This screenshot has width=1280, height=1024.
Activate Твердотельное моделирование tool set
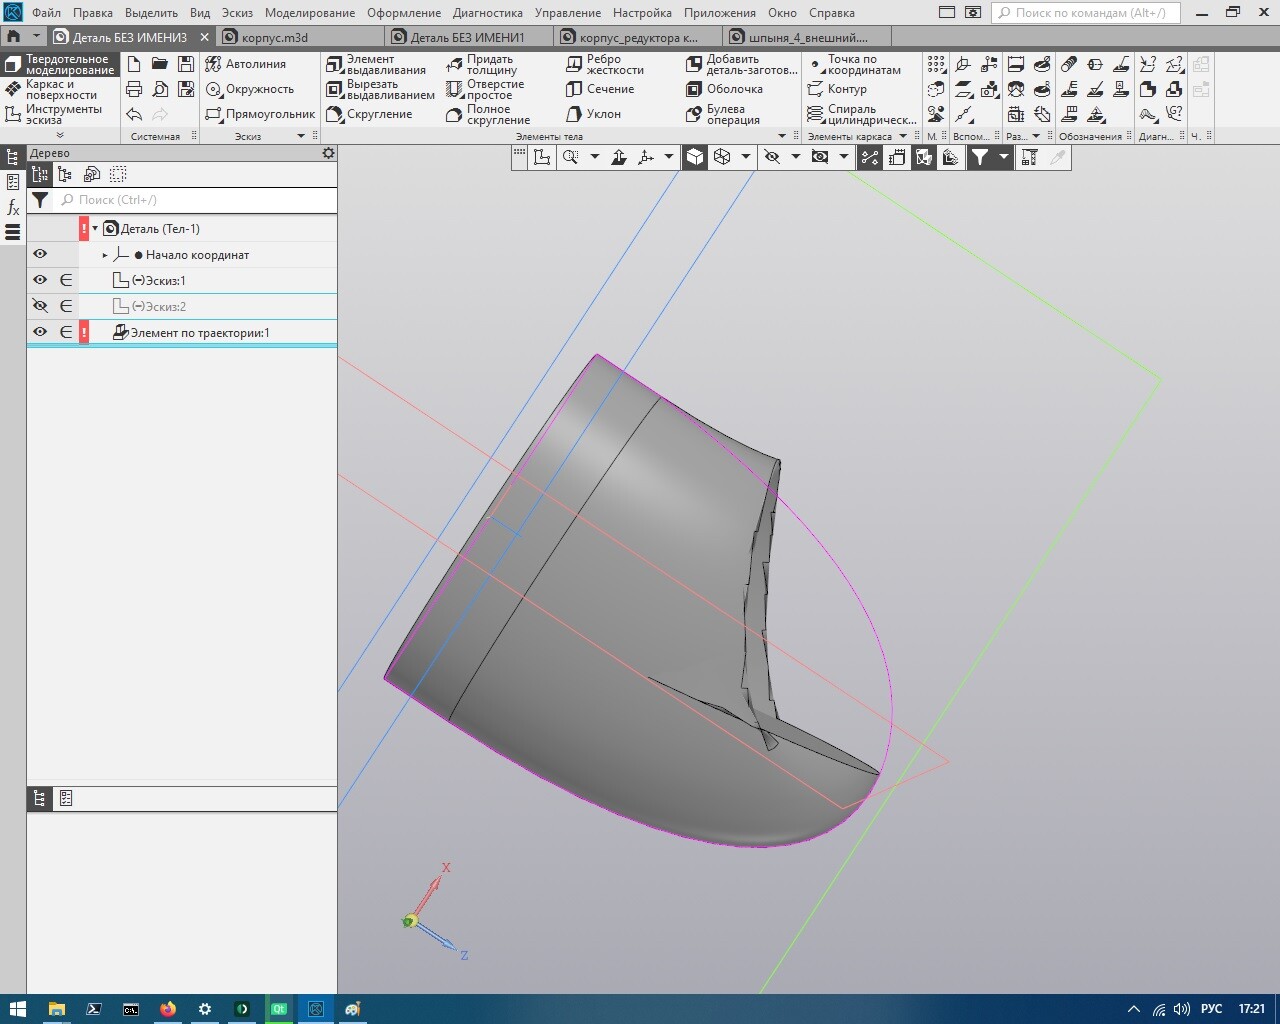(60, 65)
